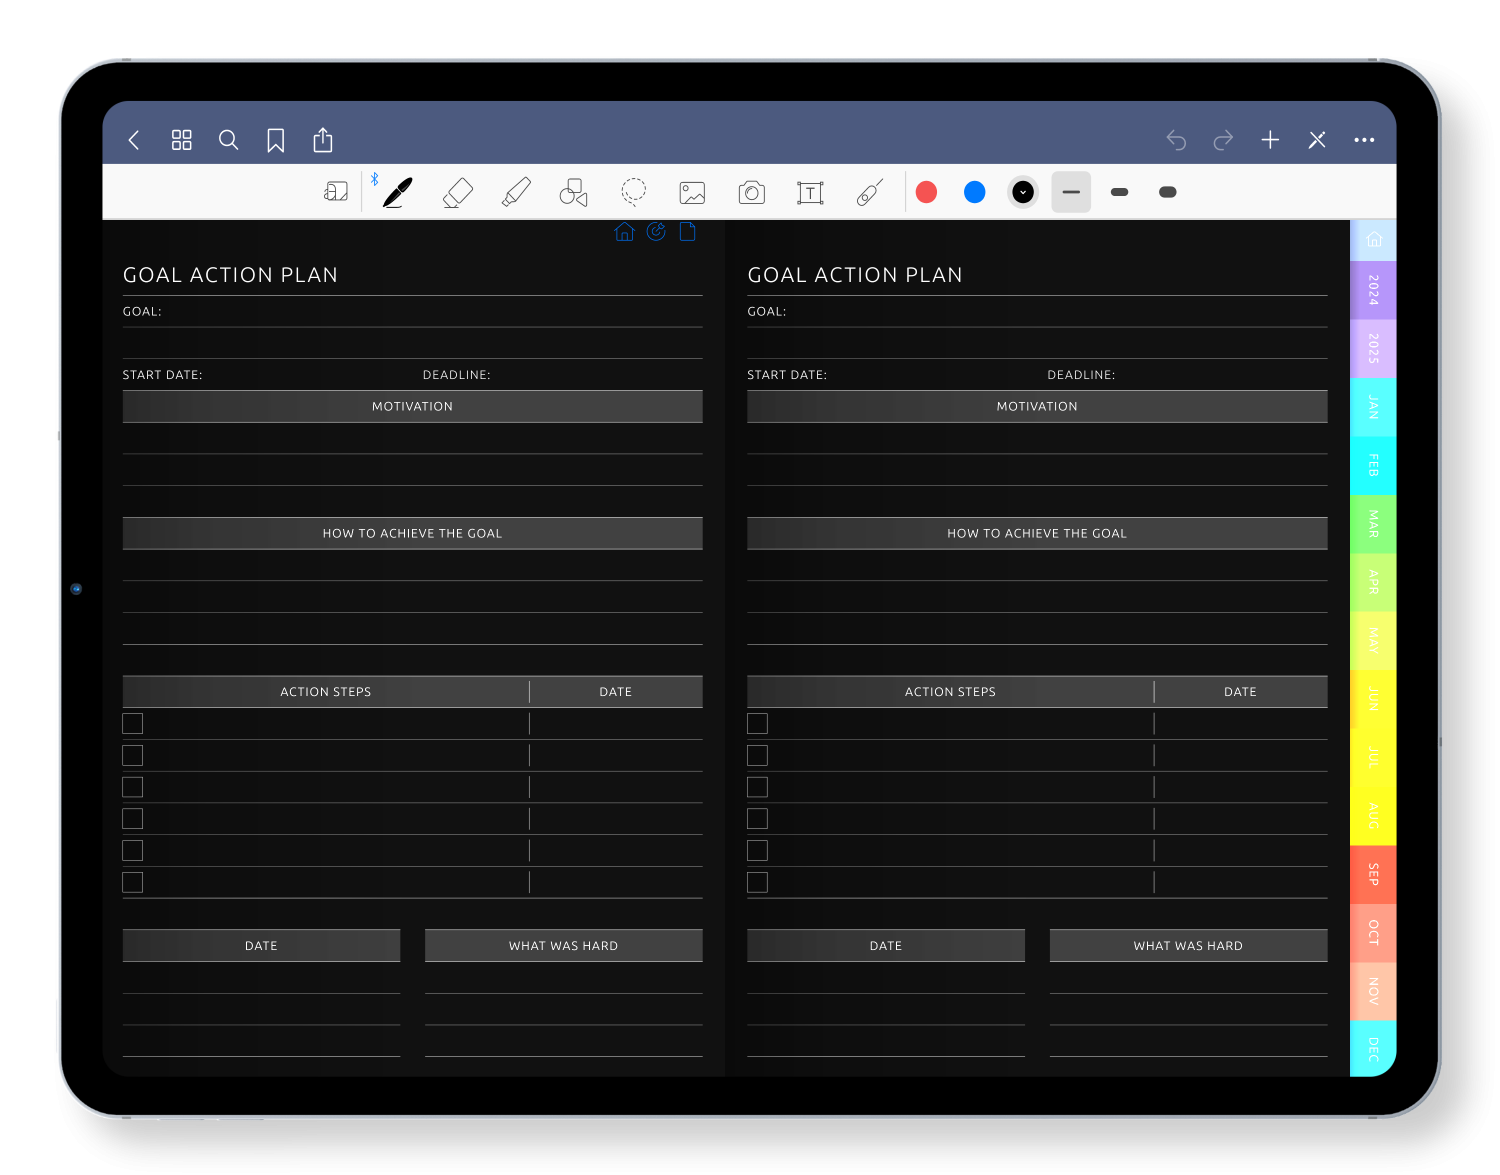Toggle the pencil editing mode icon
Screen dimensions: 1500x1175
pyautogui.click(x=1317, y=140)
